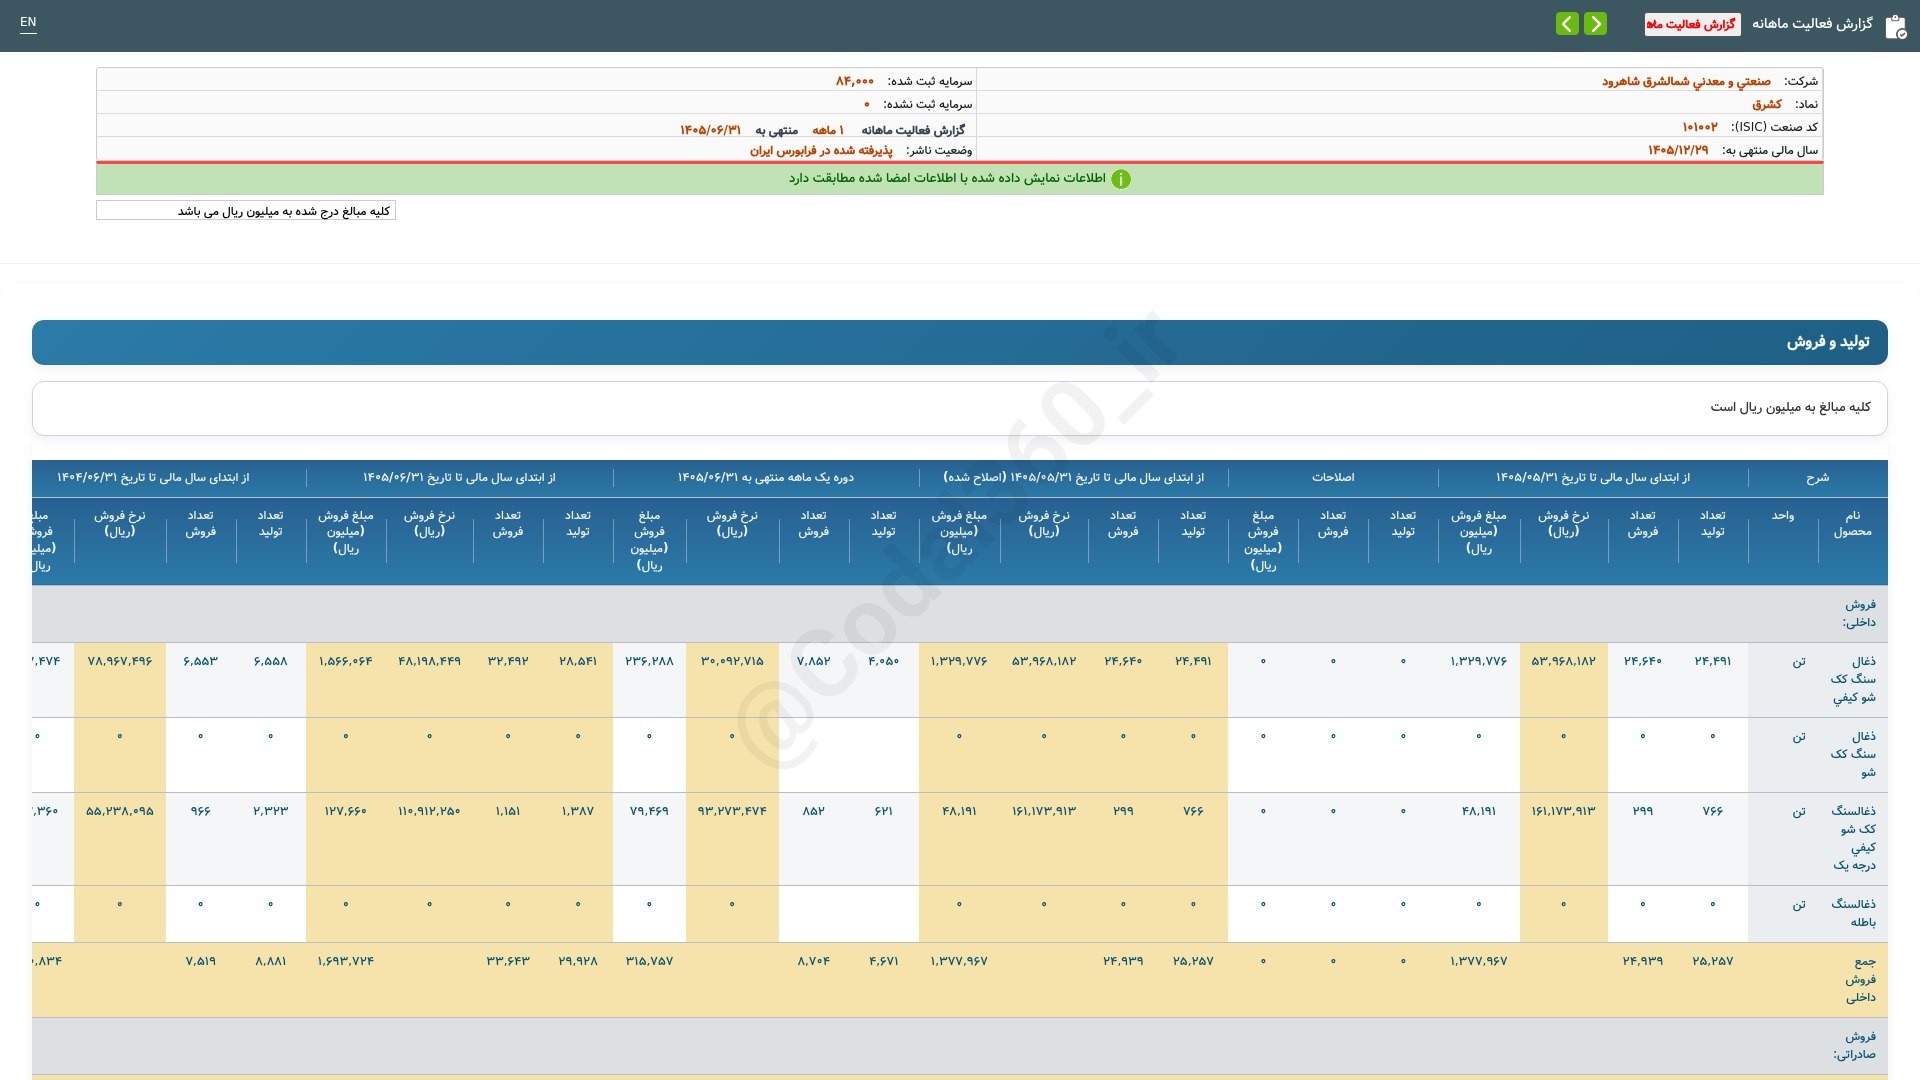Select the 'اصلاحات' column group header

[1333, 478]
